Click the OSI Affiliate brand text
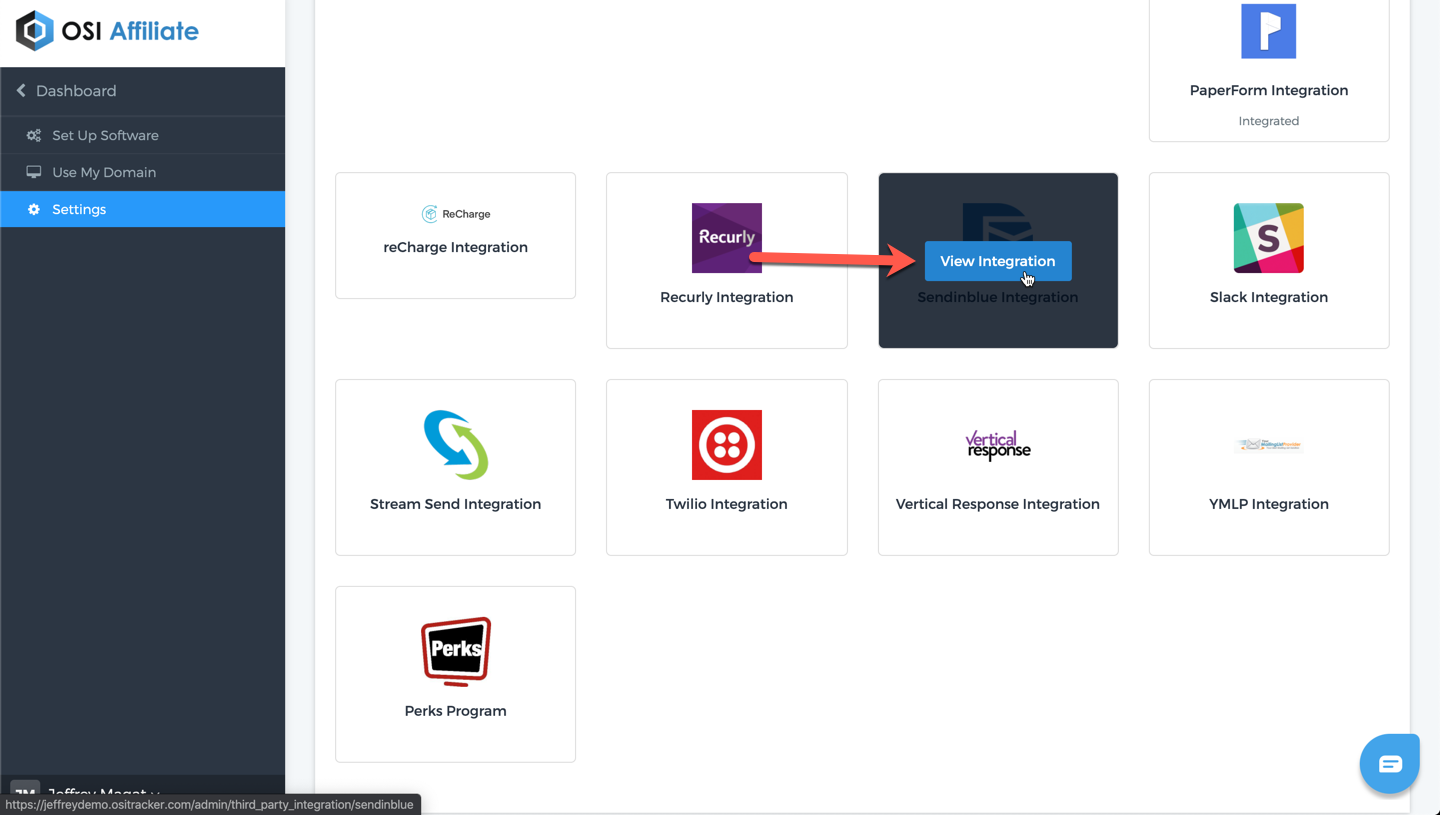This screenshot has width=1440, height=815. tap(130, 31)
